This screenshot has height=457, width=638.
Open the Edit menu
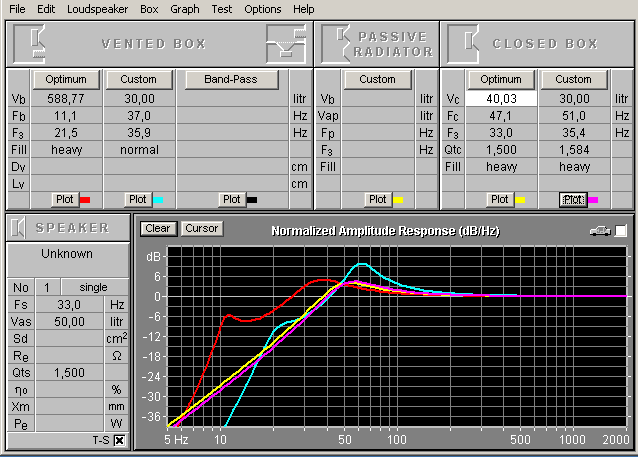[x=46, y=9]
